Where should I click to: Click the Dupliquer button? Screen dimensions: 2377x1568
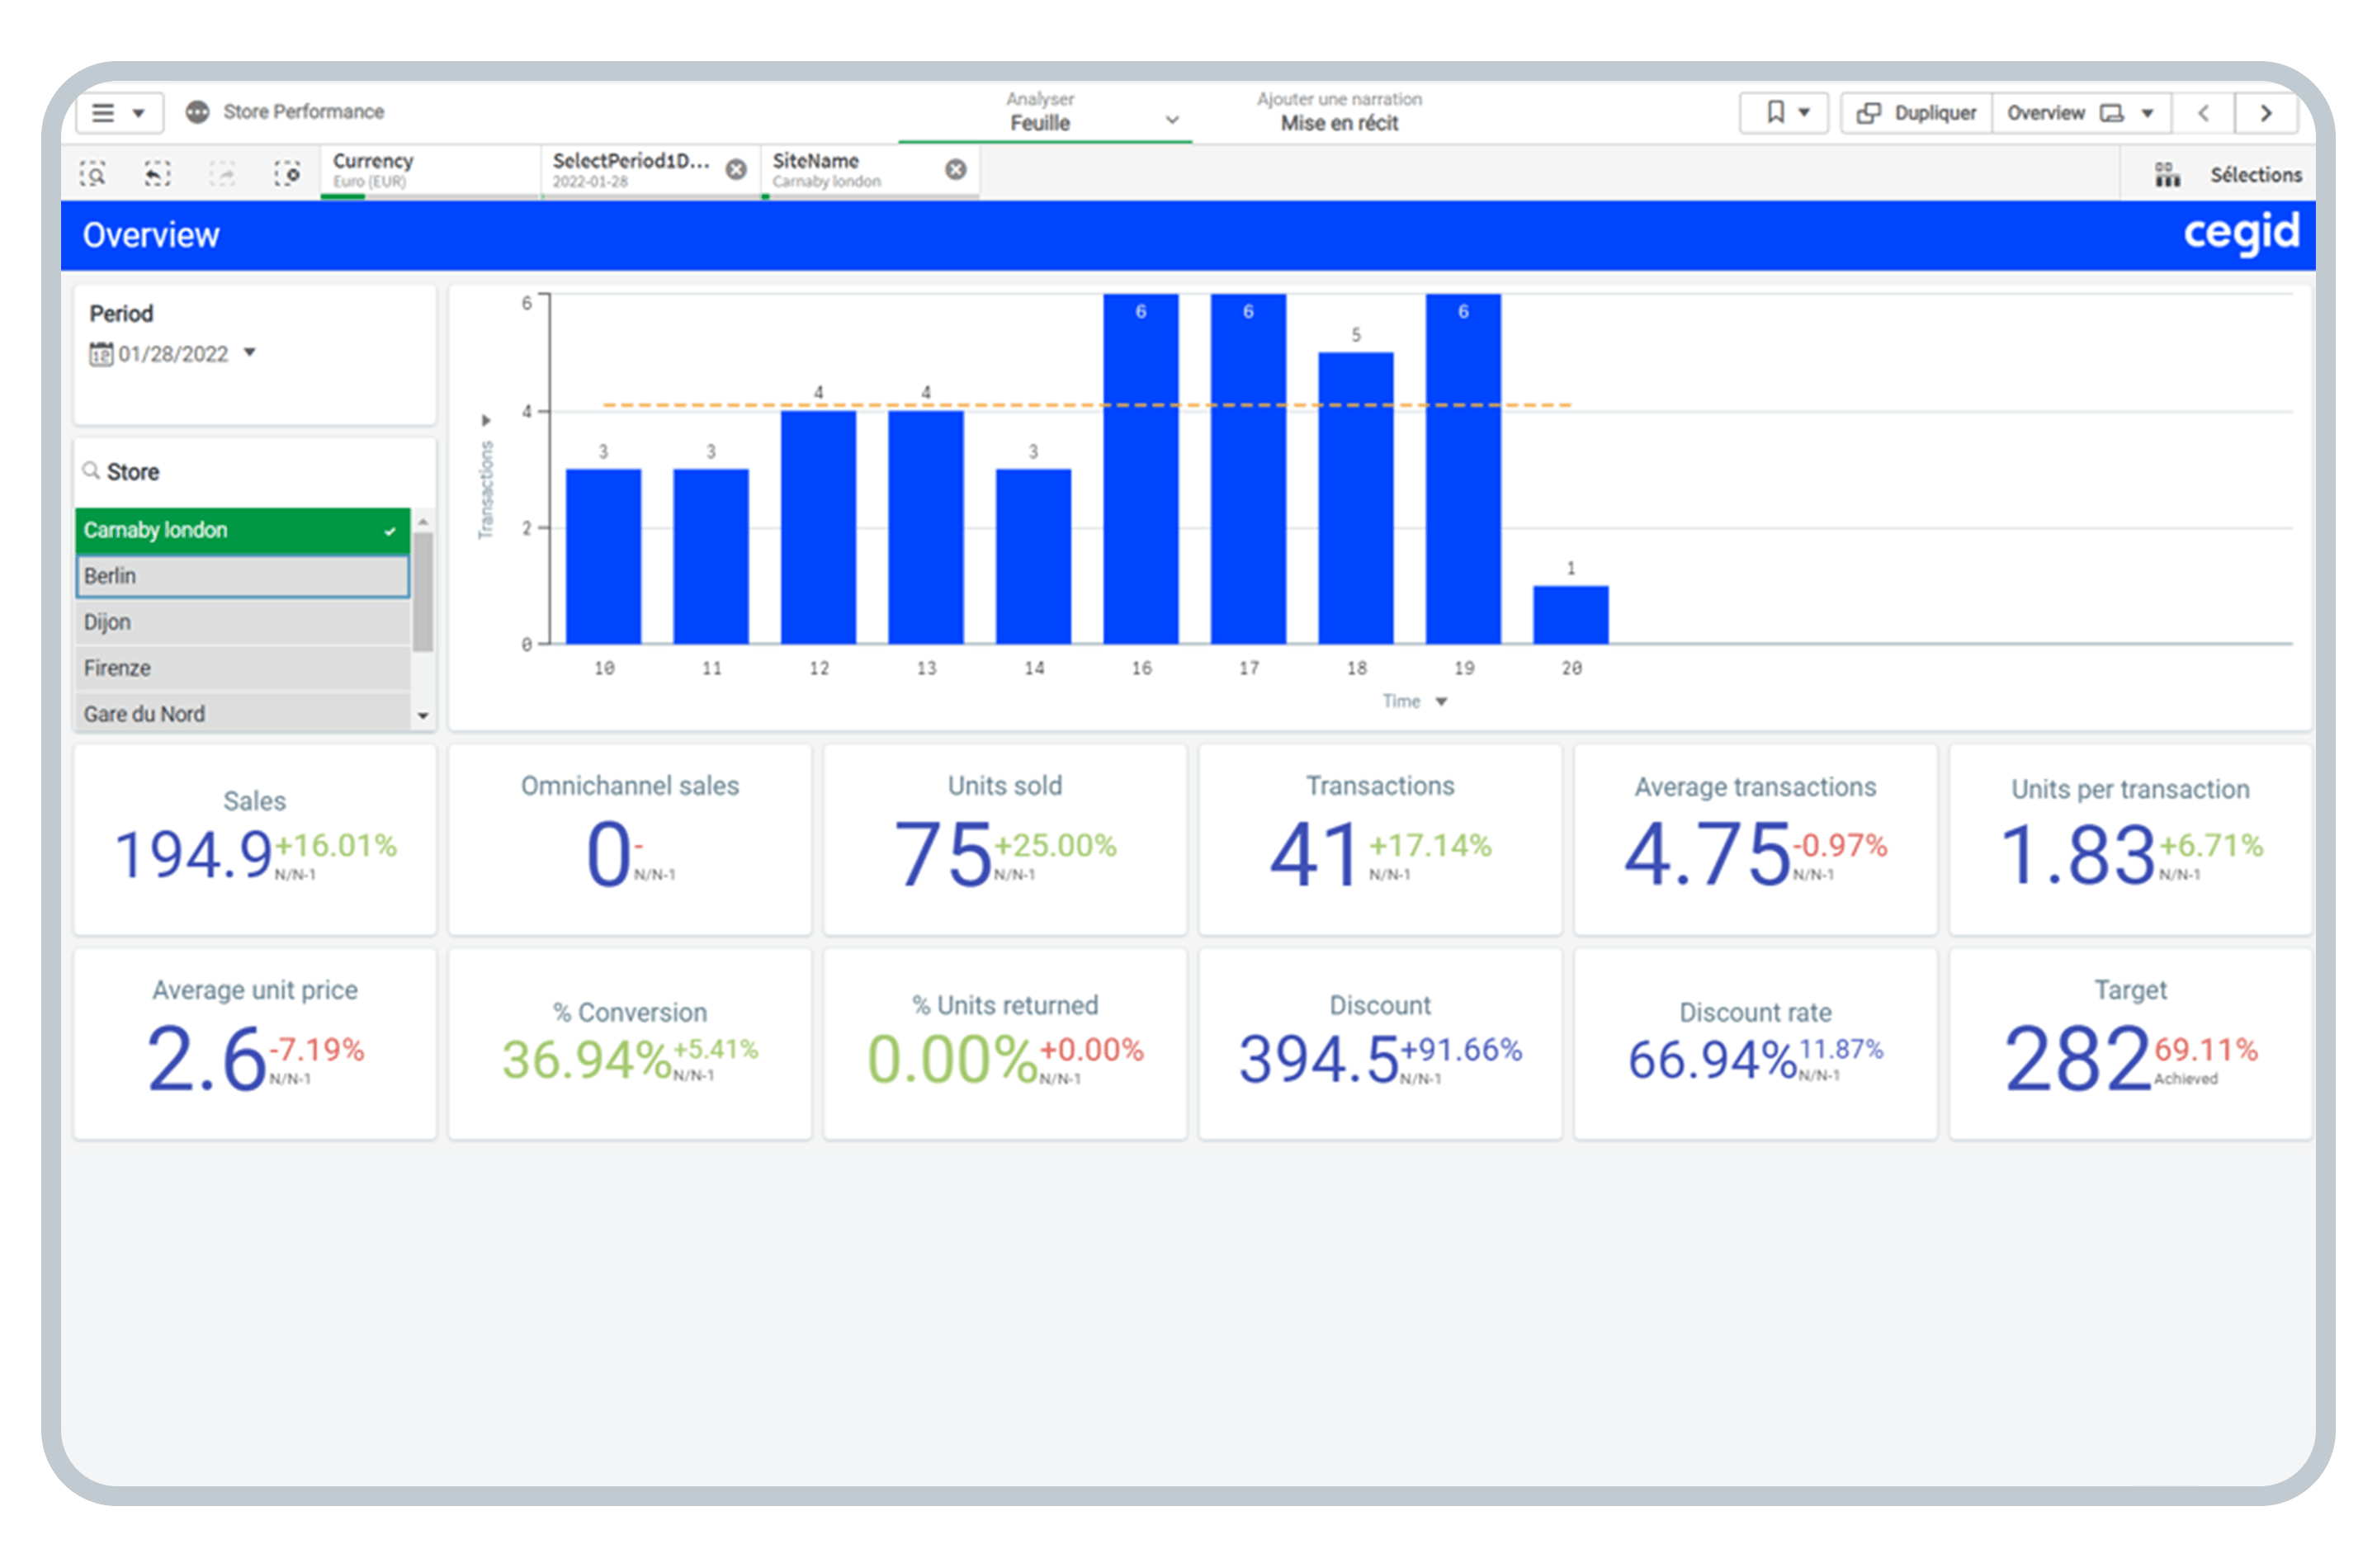[x=1916, y=113]
